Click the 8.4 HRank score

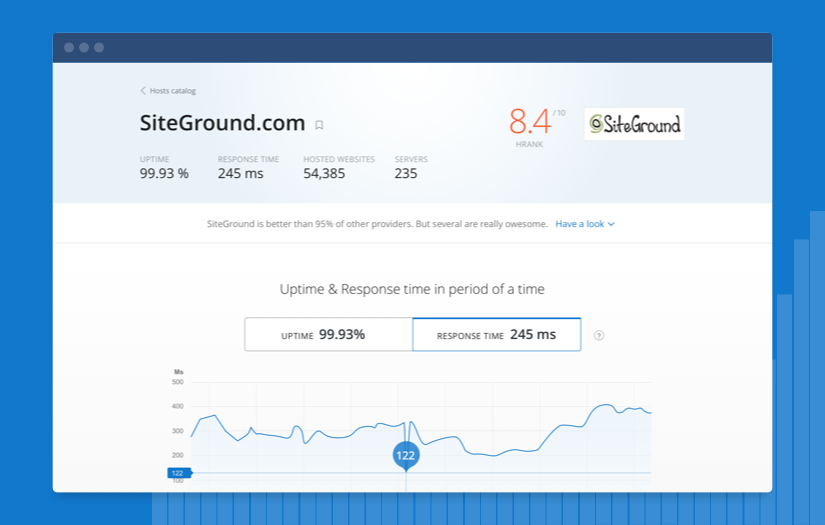click(530, 122)
